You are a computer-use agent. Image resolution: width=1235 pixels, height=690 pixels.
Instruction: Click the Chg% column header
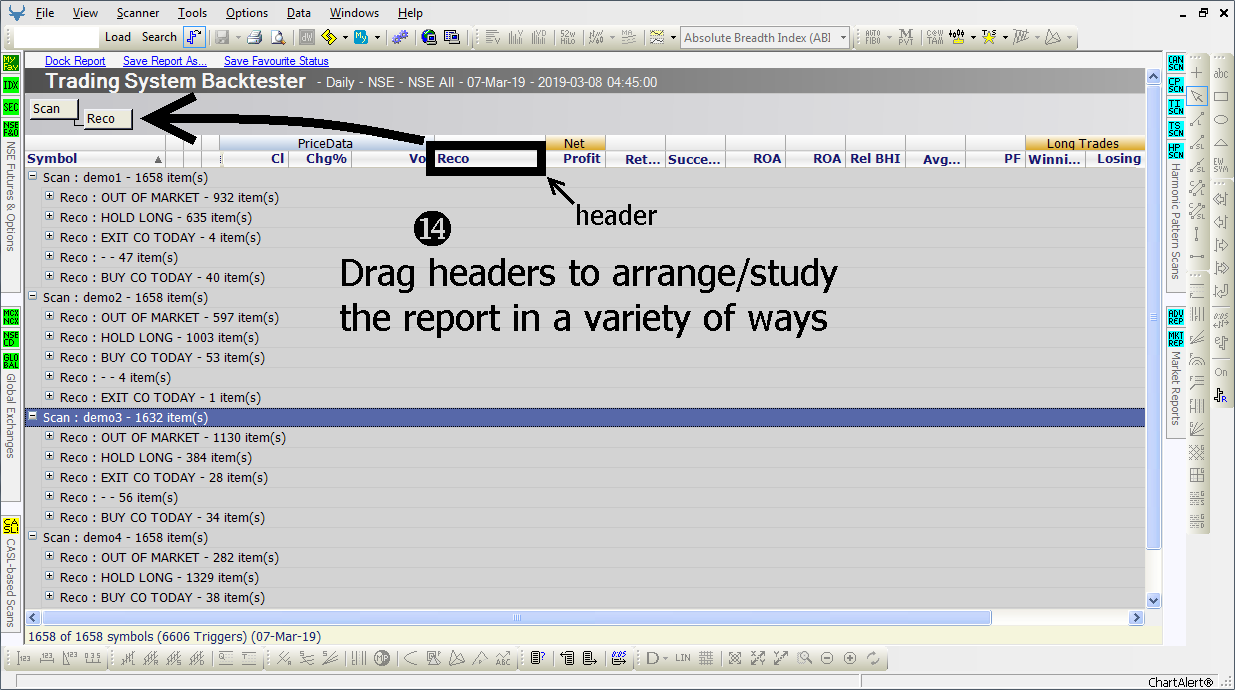point(320,158)
